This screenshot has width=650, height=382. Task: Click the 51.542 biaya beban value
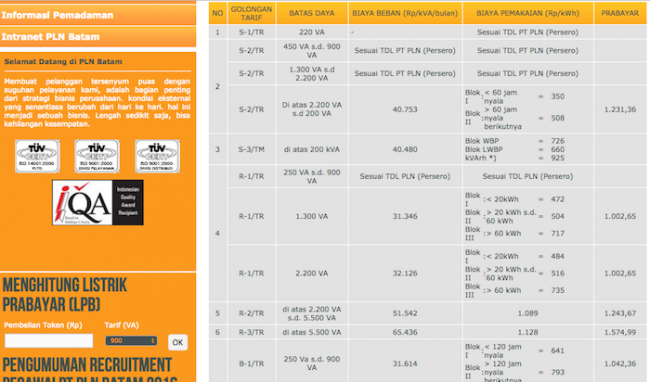(x=405, y=314)
